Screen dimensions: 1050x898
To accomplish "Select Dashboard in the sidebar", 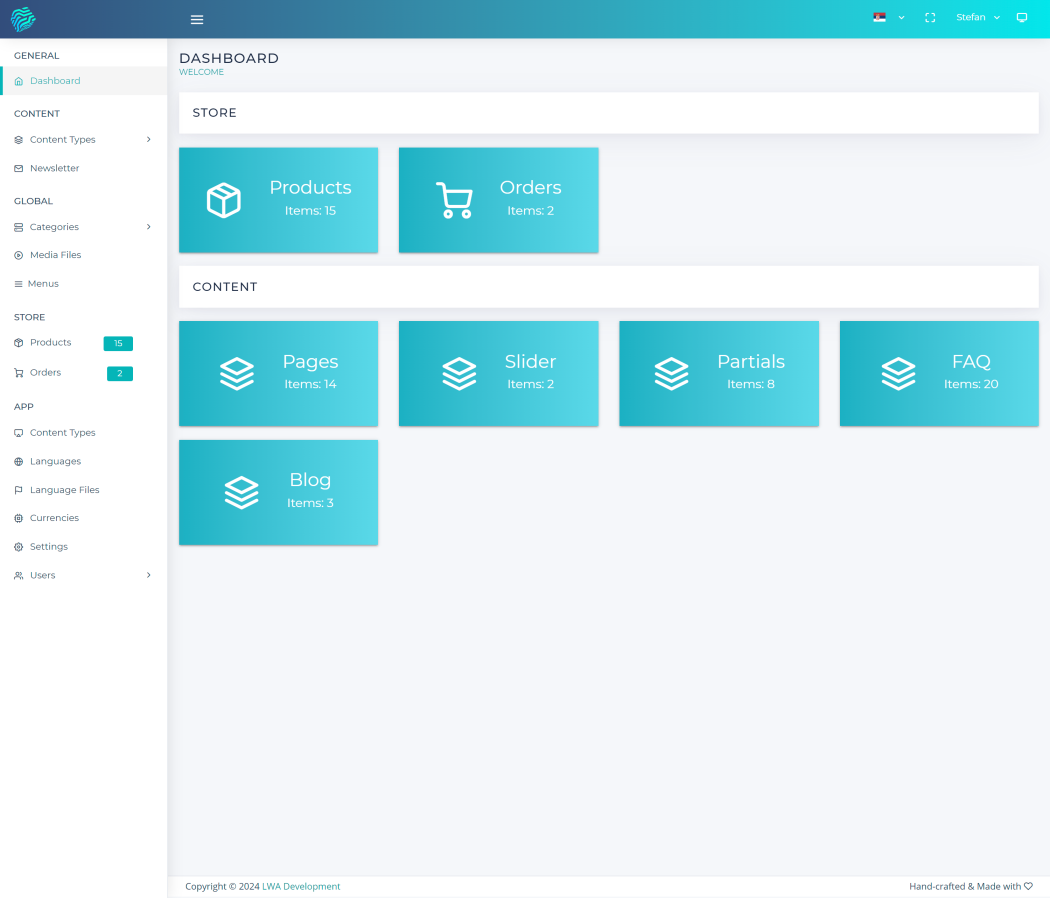I will point(55,80).
